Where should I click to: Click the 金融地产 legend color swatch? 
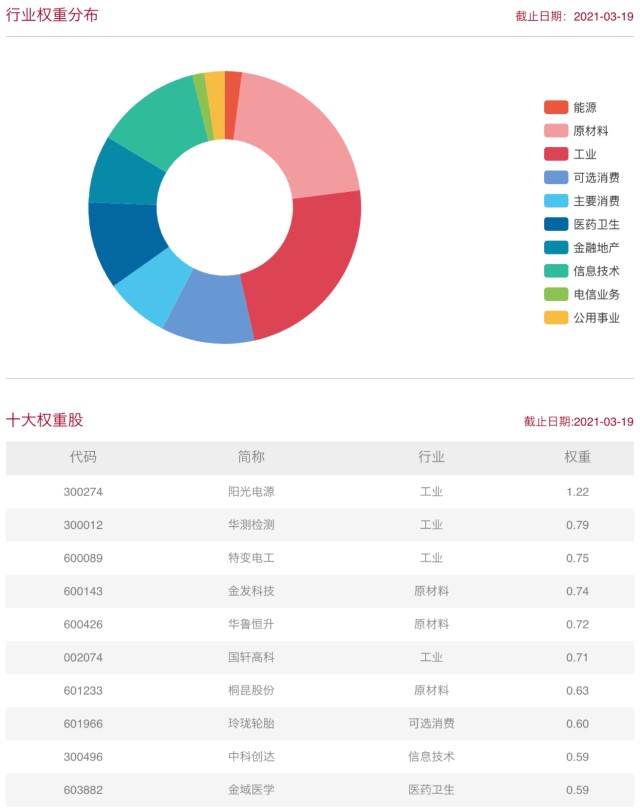pos(556,248)
